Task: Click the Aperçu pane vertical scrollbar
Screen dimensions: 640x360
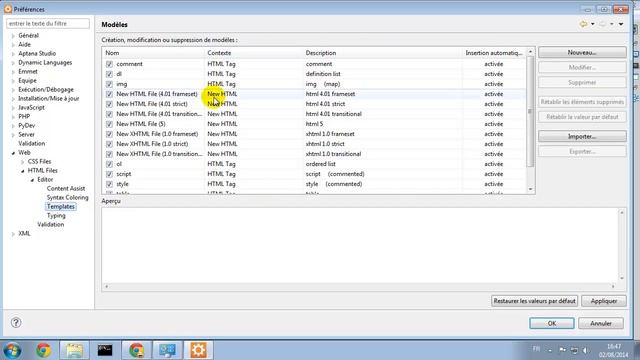Action: (622, 245)
